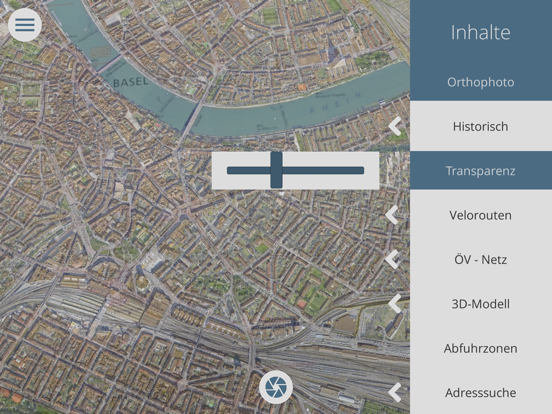Show the ÖV - Netz layer
552x414 pixels.
(x=481, y=259)
